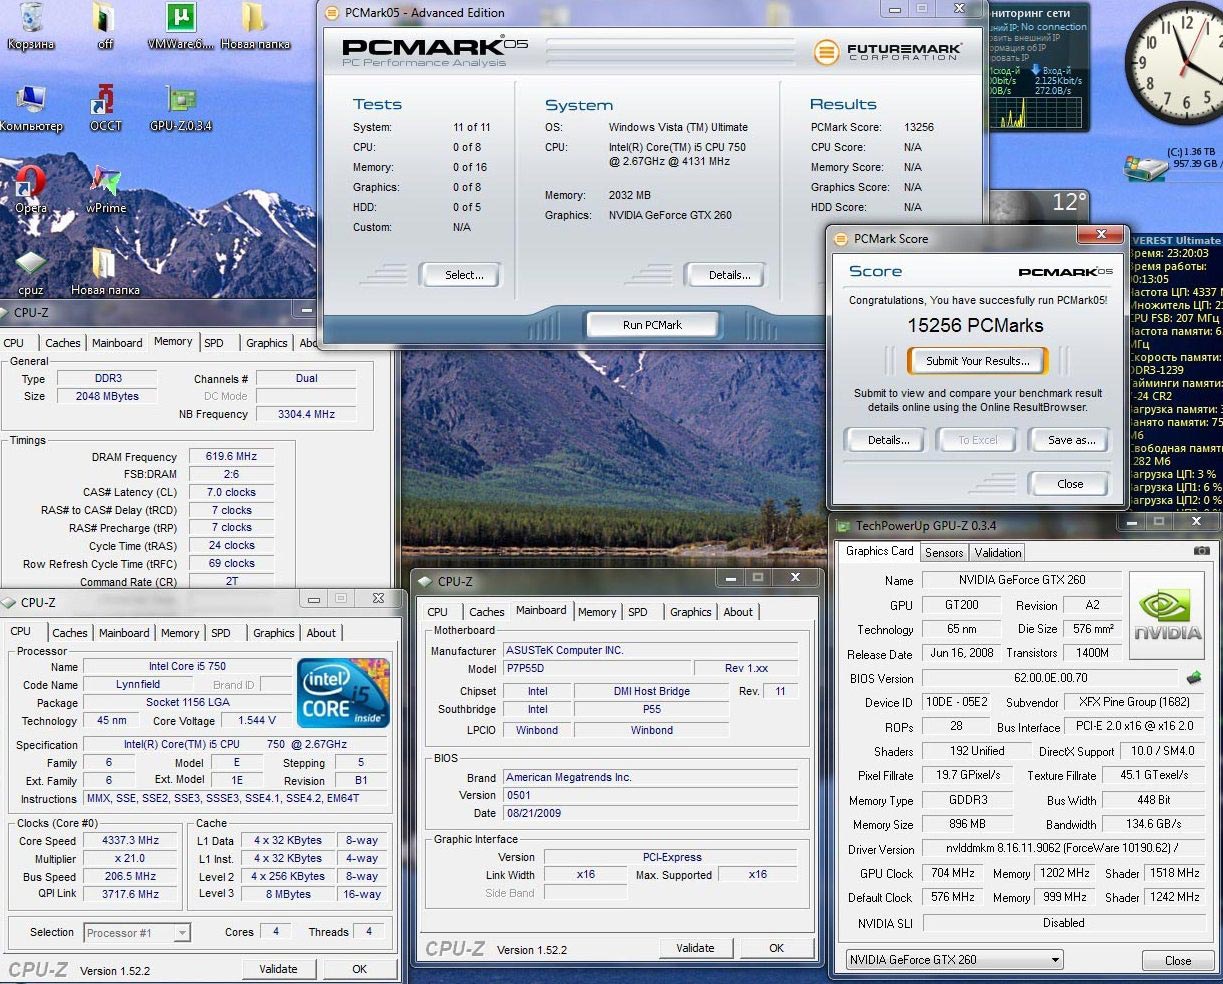1223x984 pixels.
Task: Open SPD tab in middle CPU-Z window
Action: pos(638,612)
